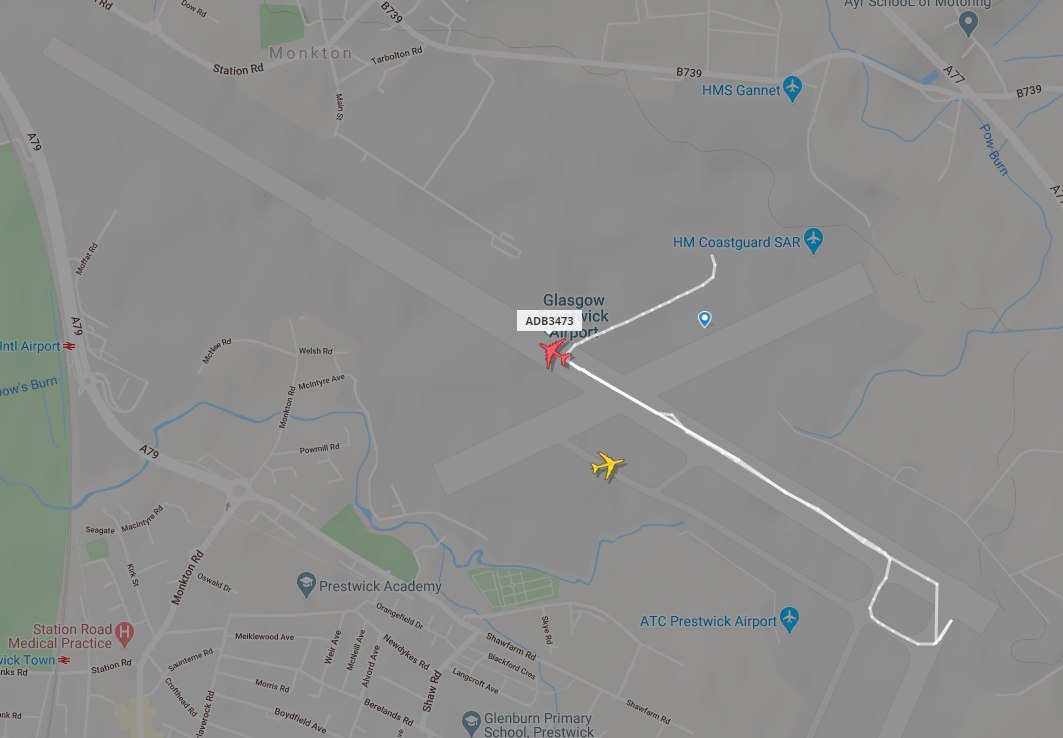
Task: Click the Prestwick Town railway station icon
Action: click(64, 660)
